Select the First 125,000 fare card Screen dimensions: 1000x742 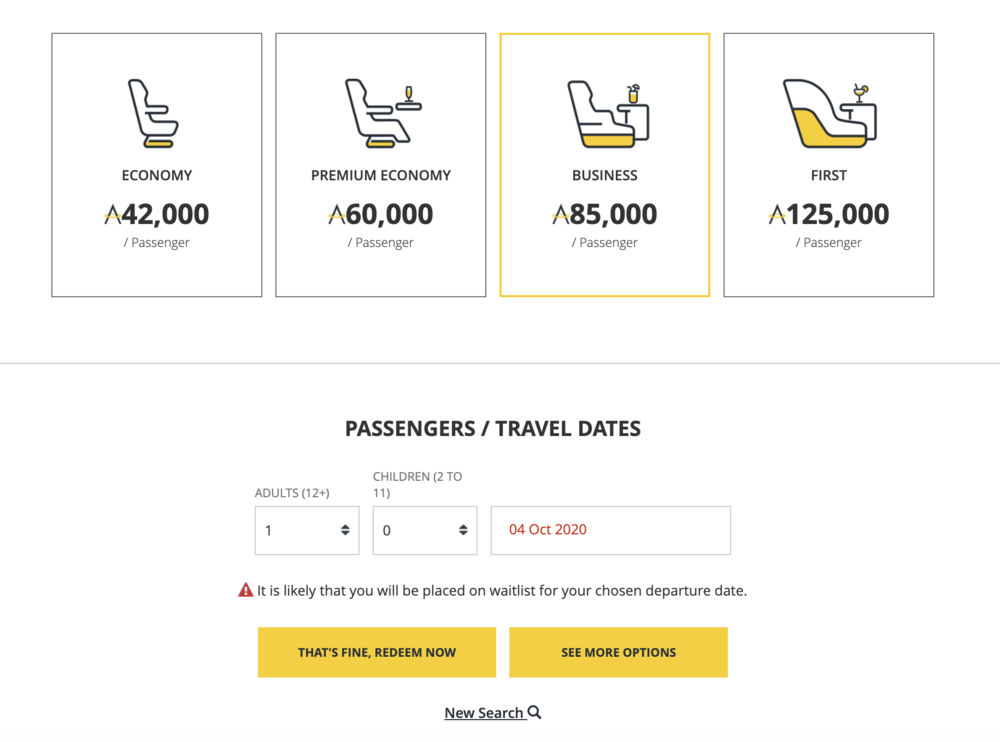(x=829, y=165)
